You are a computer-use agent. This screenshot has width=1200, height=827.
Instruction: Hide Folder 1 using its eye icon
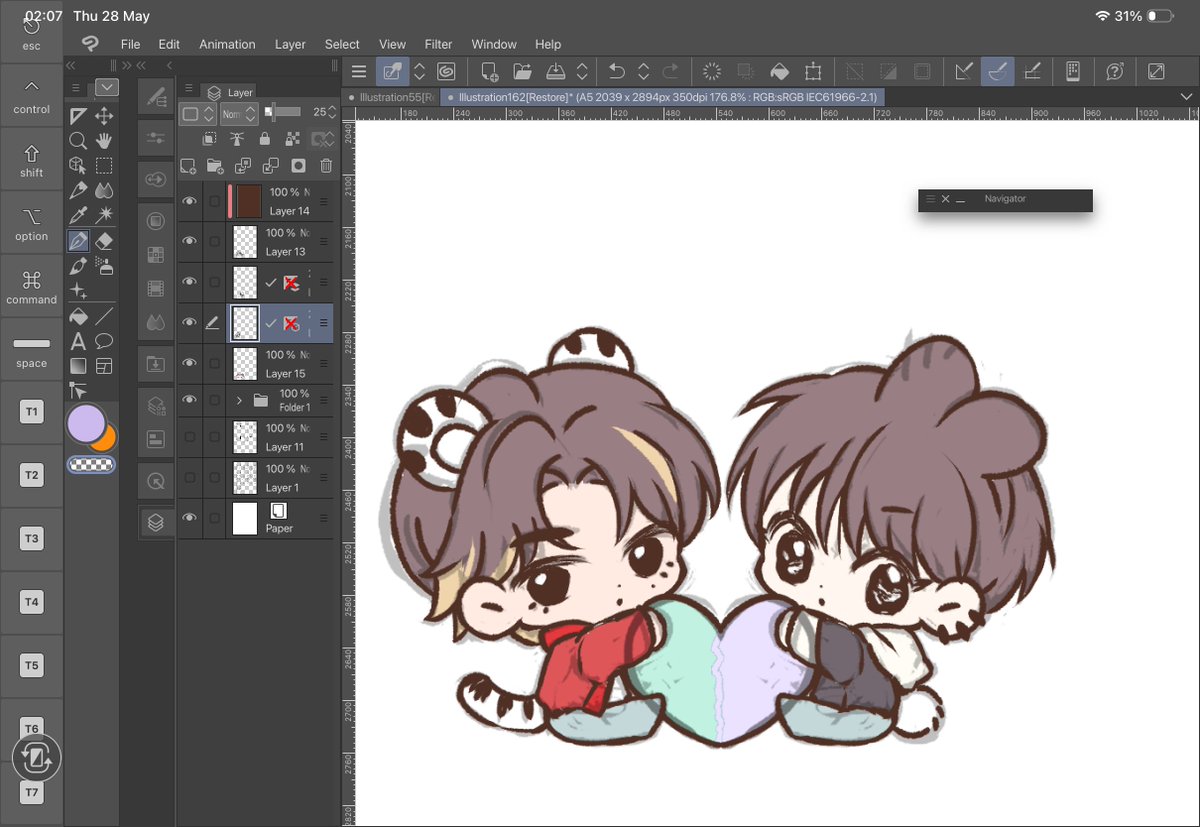(188, 400)
